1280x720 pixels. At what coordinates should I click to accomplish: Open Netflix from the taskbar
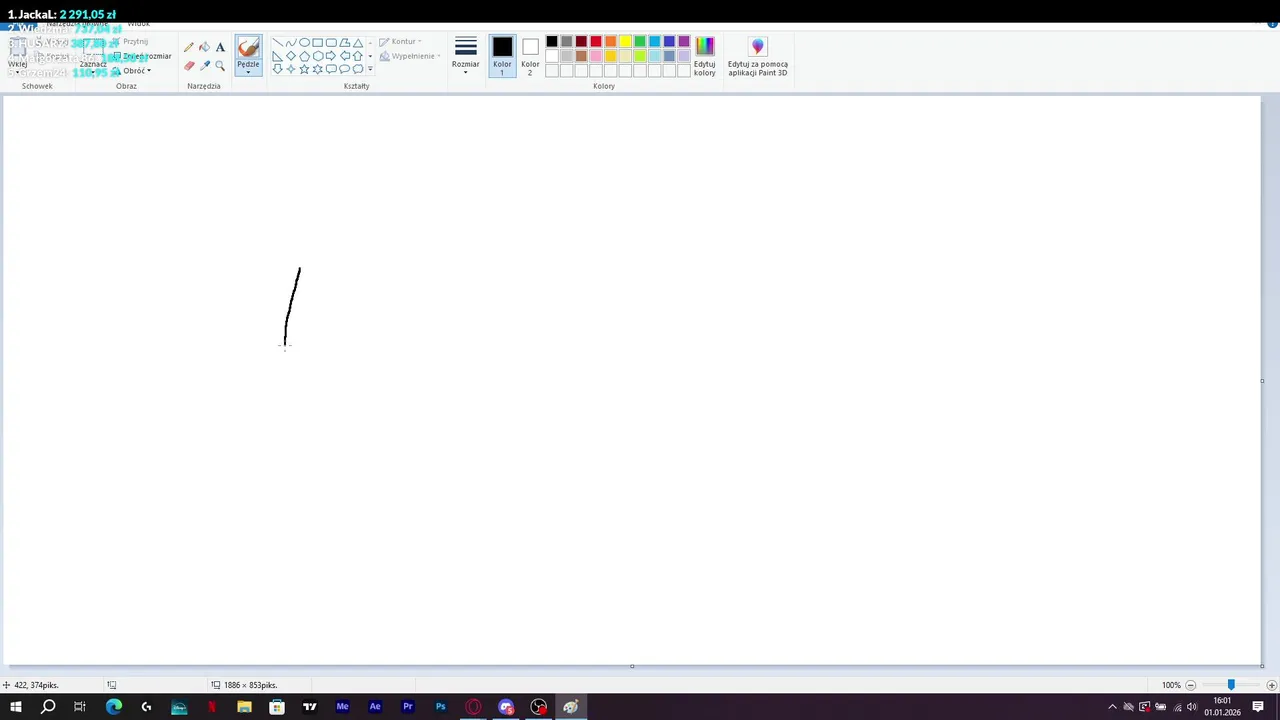pos(212,707)
